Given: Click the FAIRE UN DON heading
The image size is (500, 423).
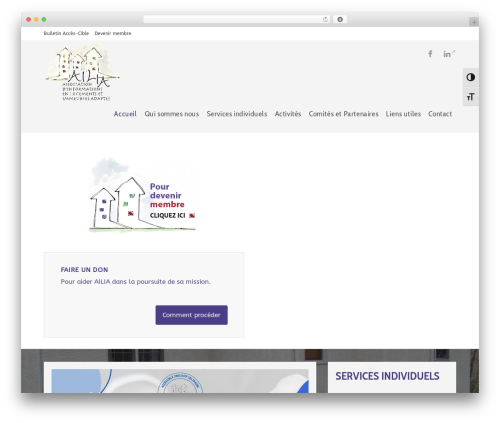Looking at the screenshot, I should click(x=84, y=270).
